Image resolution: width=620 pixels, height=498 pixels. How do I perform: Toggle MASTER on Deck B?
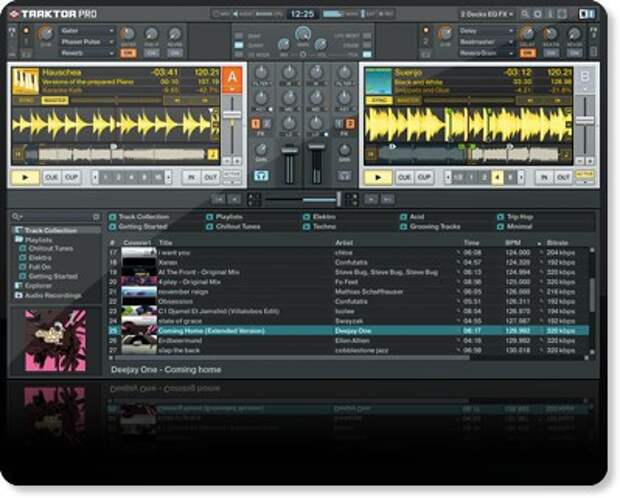click(407, 100)
